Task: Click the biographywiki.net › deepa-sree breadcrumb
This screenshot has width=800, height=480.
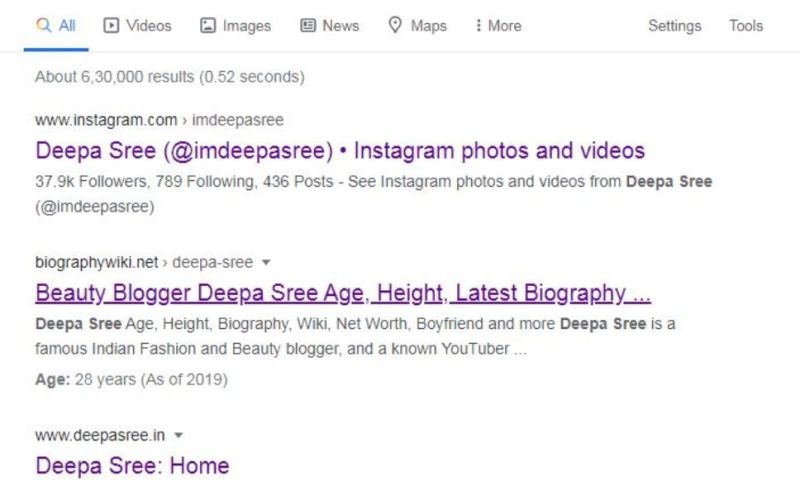Action: point(145,263)
